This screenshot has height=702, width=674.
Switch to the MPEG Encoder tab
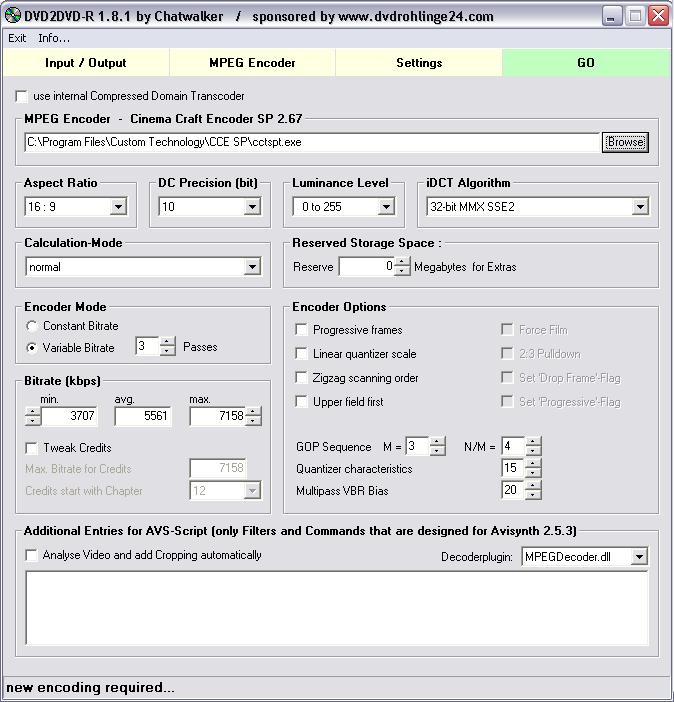pos(252,63)
